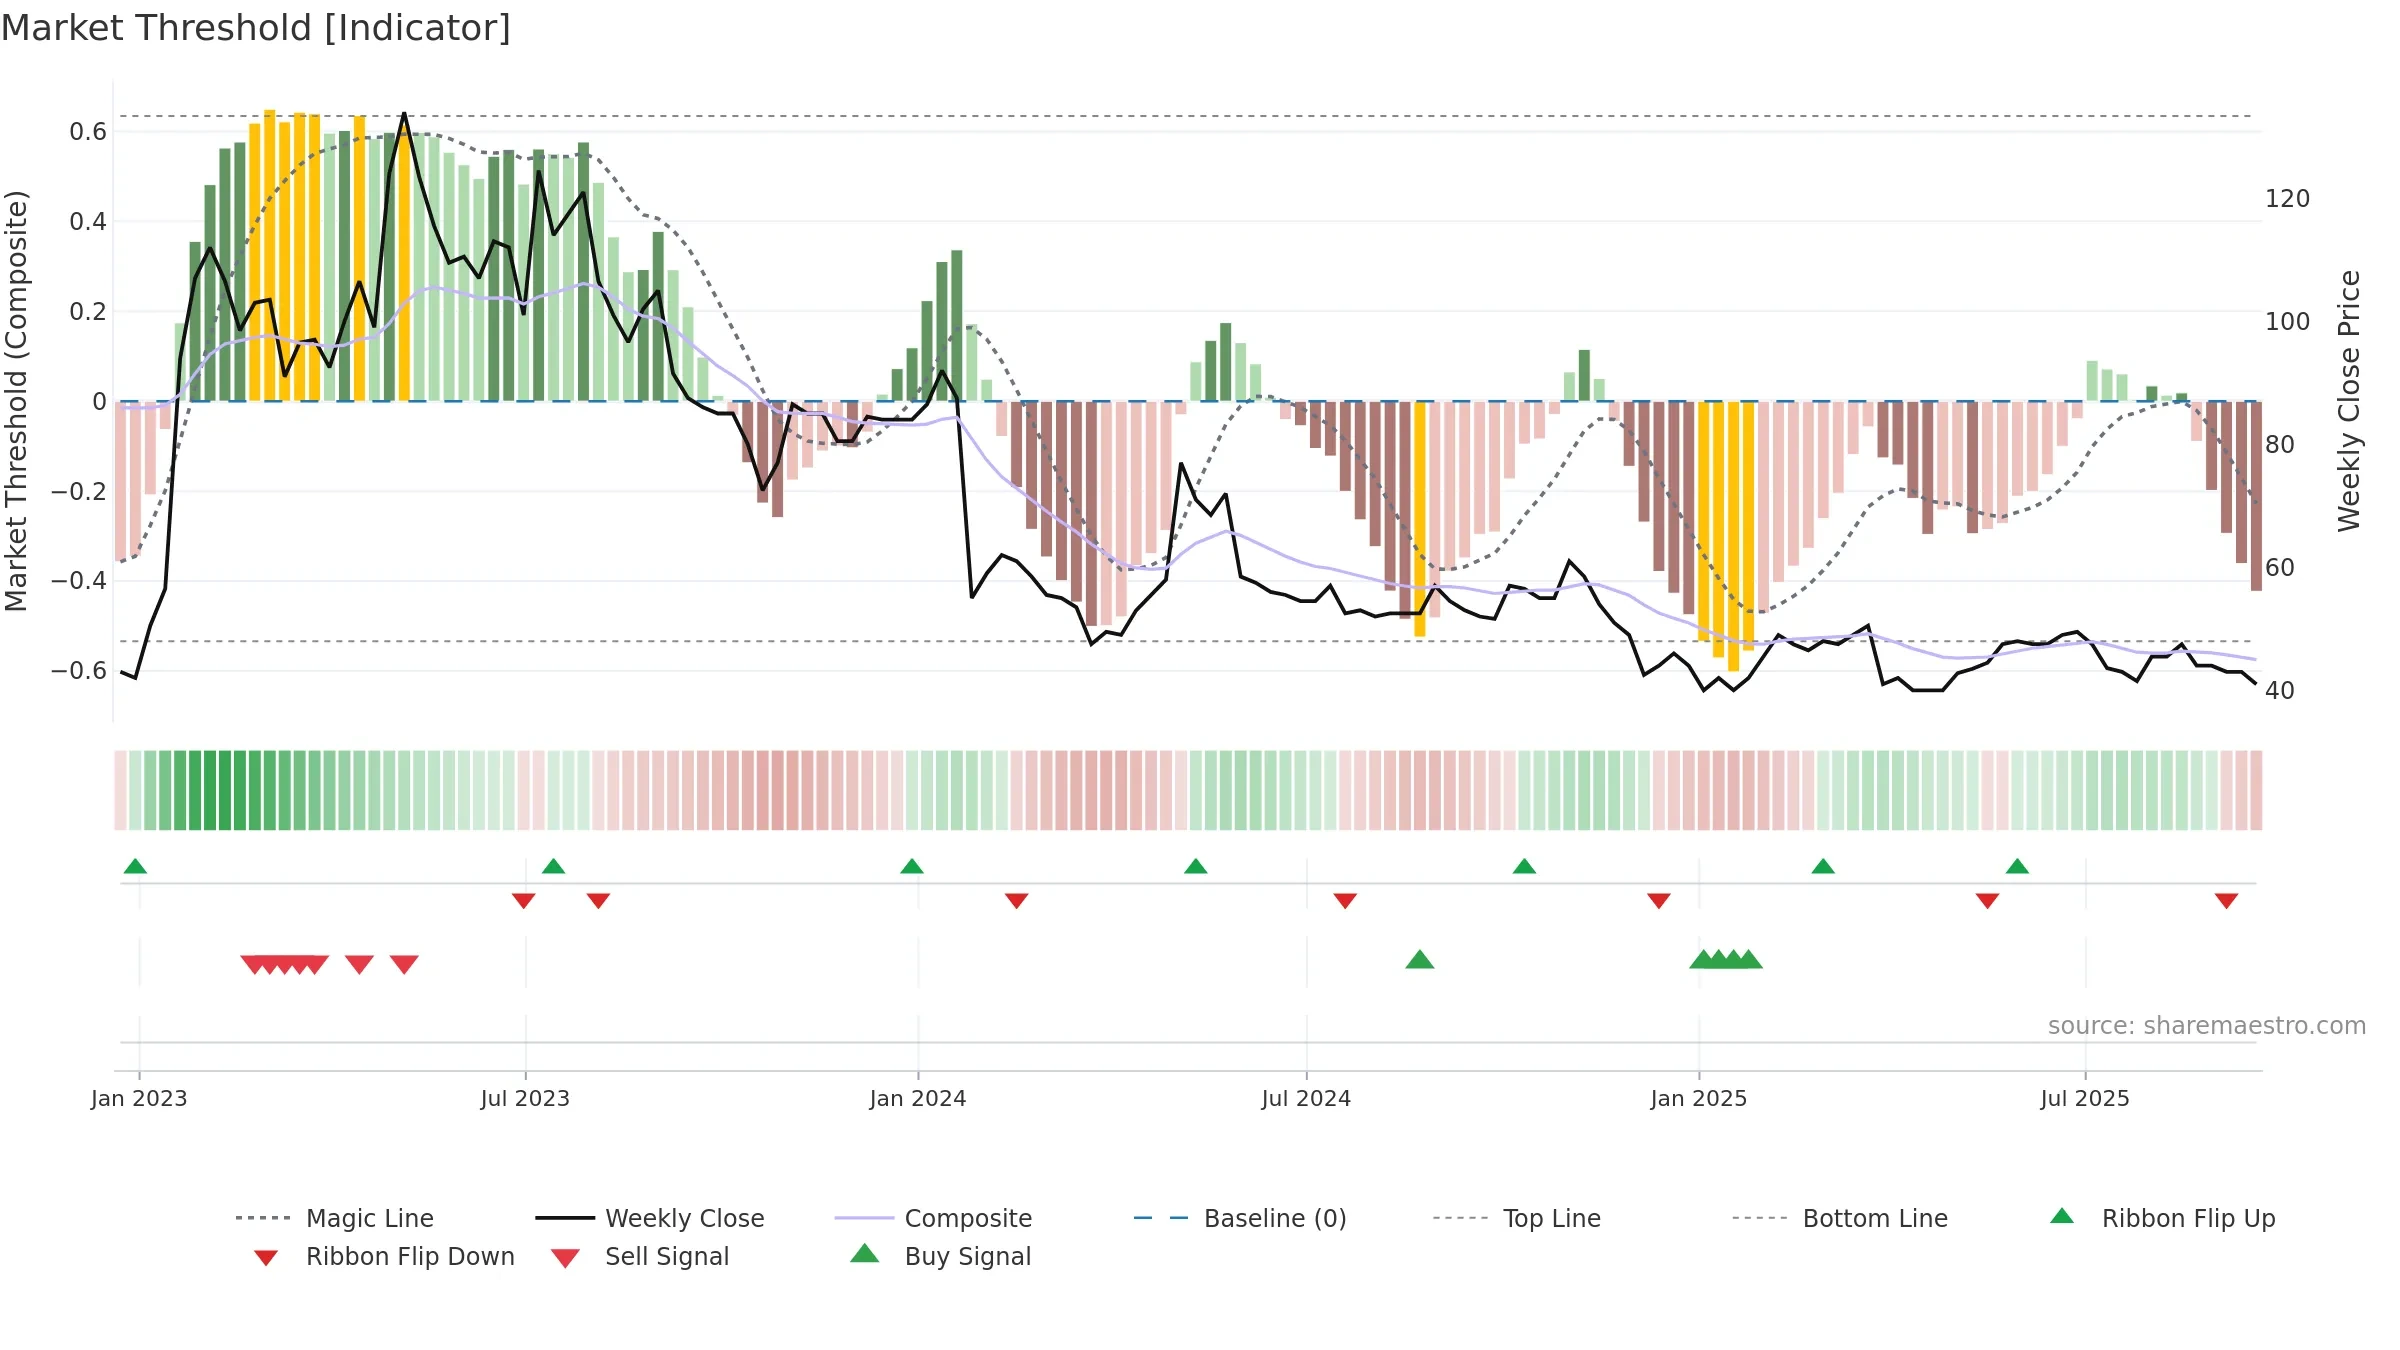The image size is (2400, 1350).
Task: Click the Jan 2025 x-axis label
Action: pos(1699,1098)
